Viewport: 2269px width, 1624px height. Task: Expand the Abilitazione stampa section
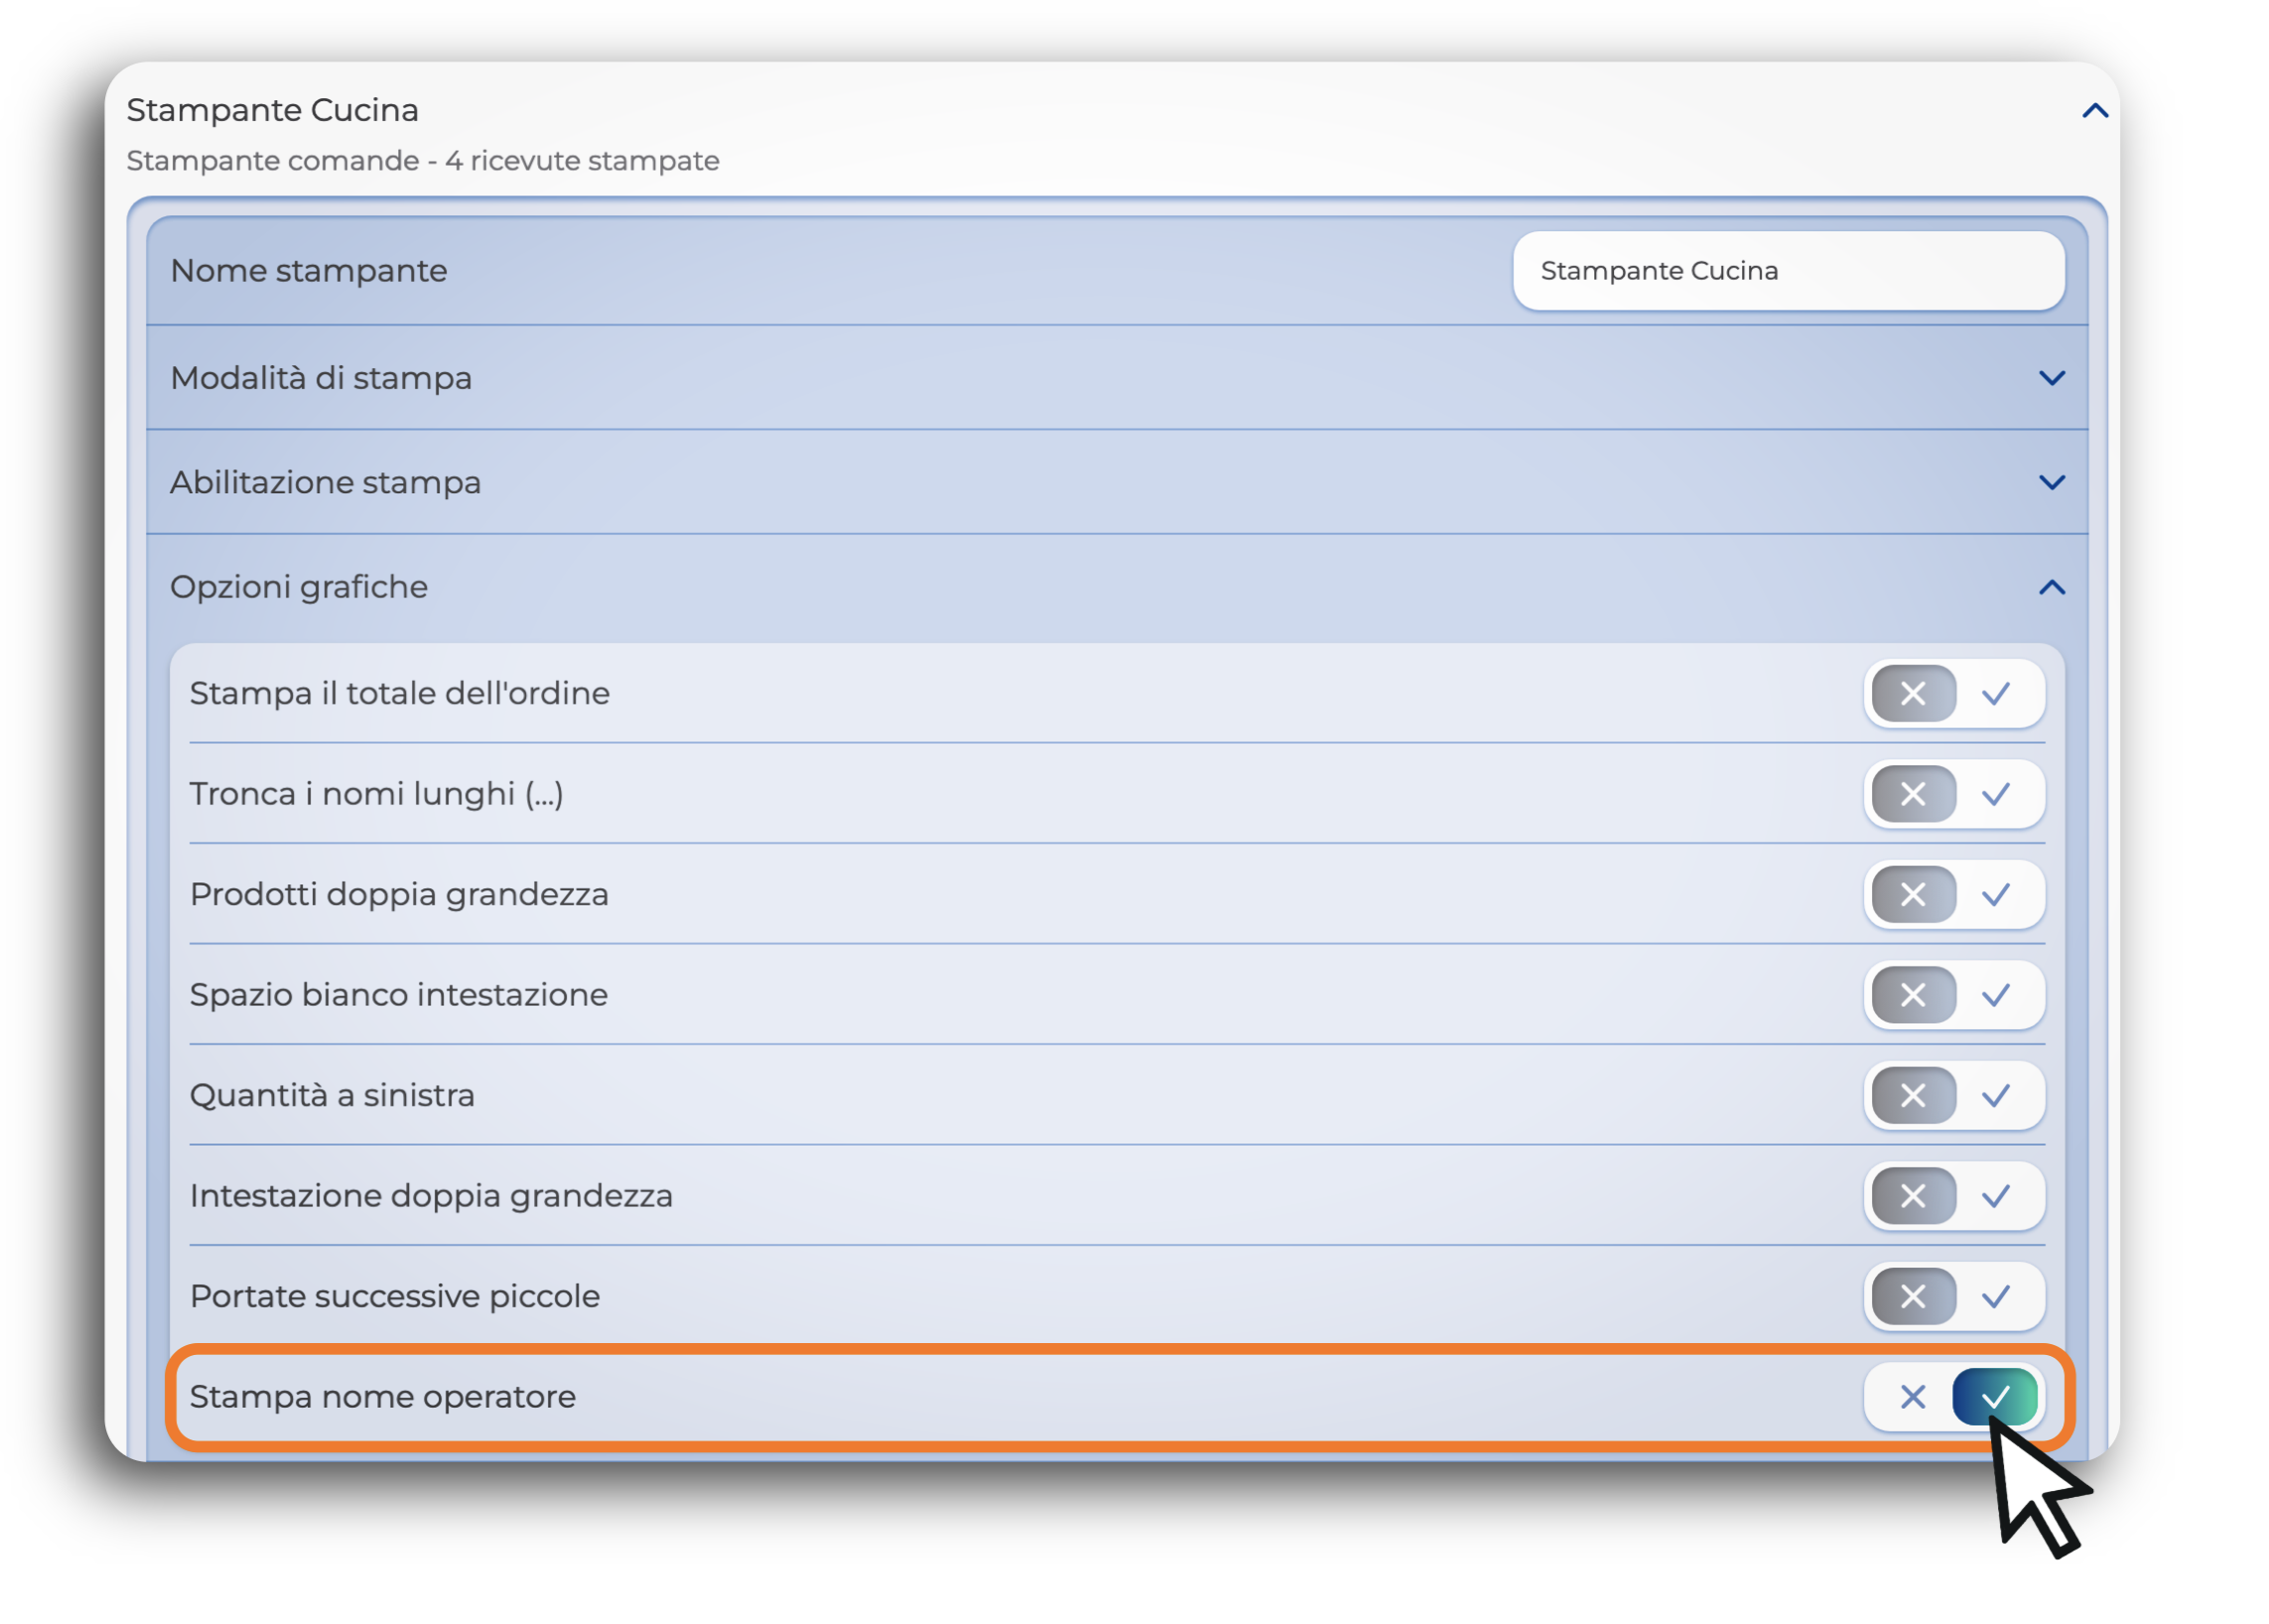click(x=2051, y=483)
